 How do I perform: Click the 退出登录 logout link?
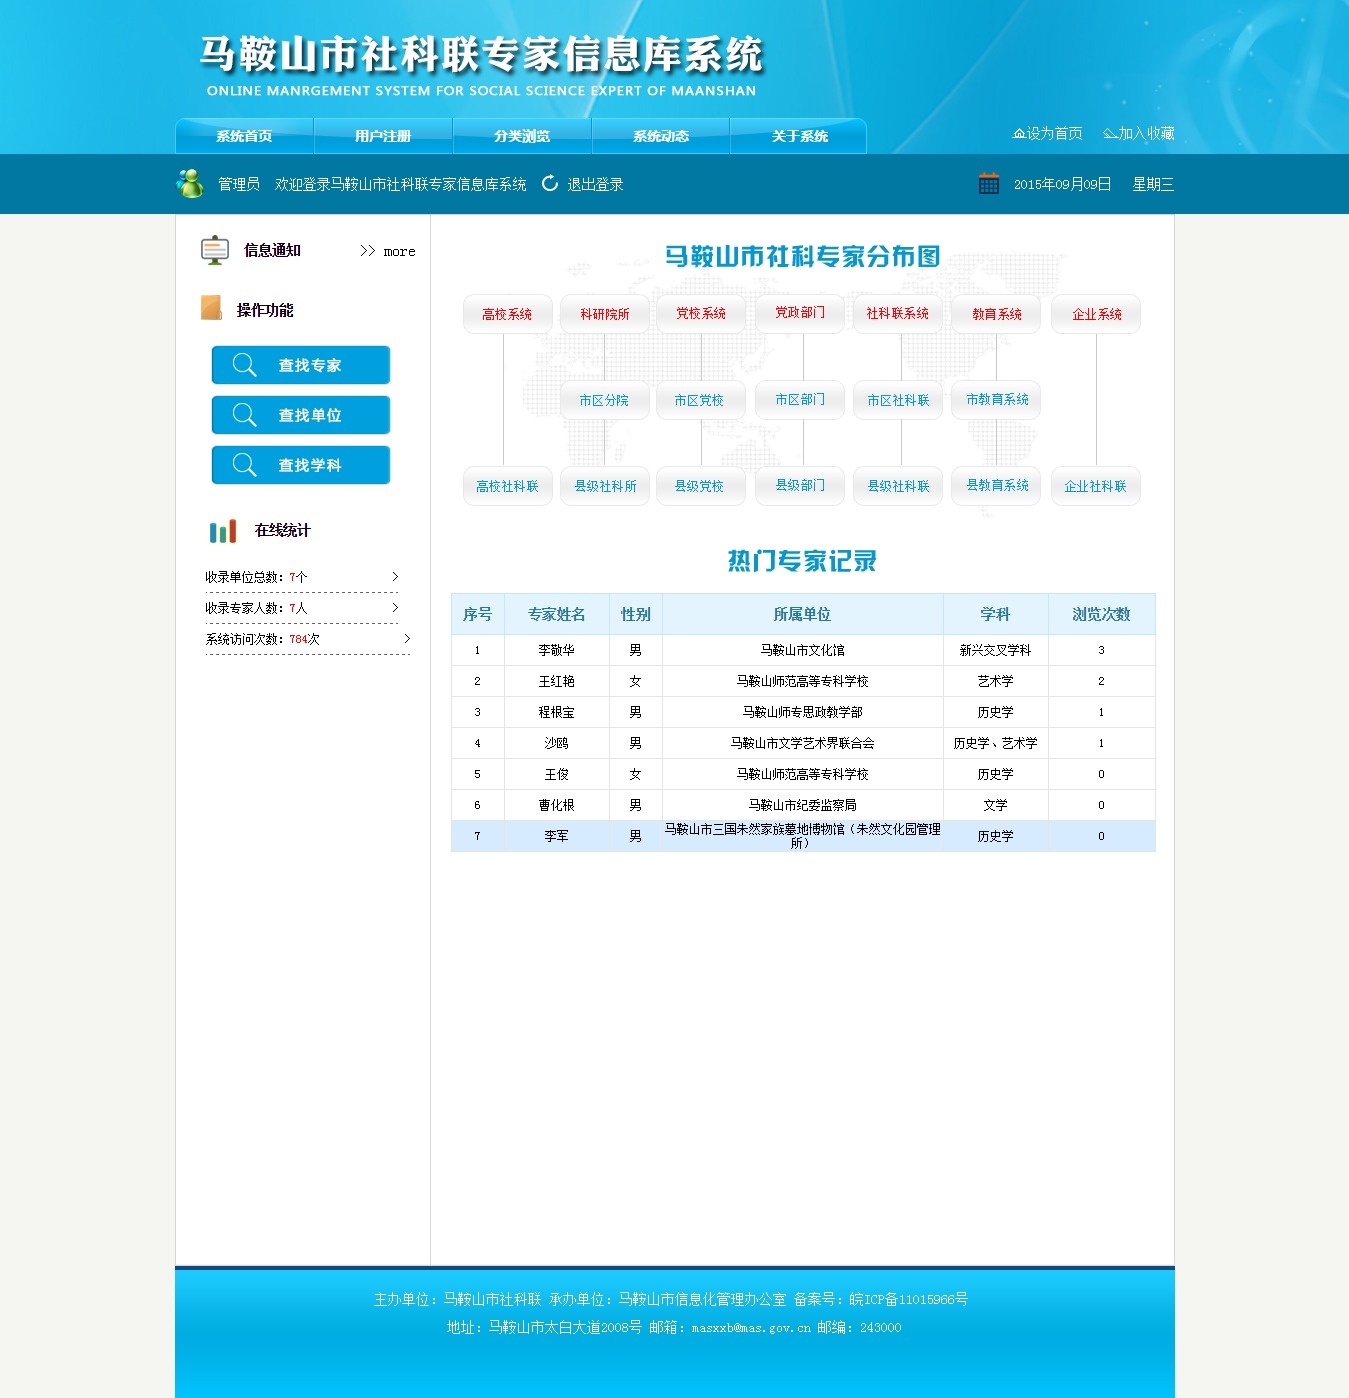[x=595, y=184]
